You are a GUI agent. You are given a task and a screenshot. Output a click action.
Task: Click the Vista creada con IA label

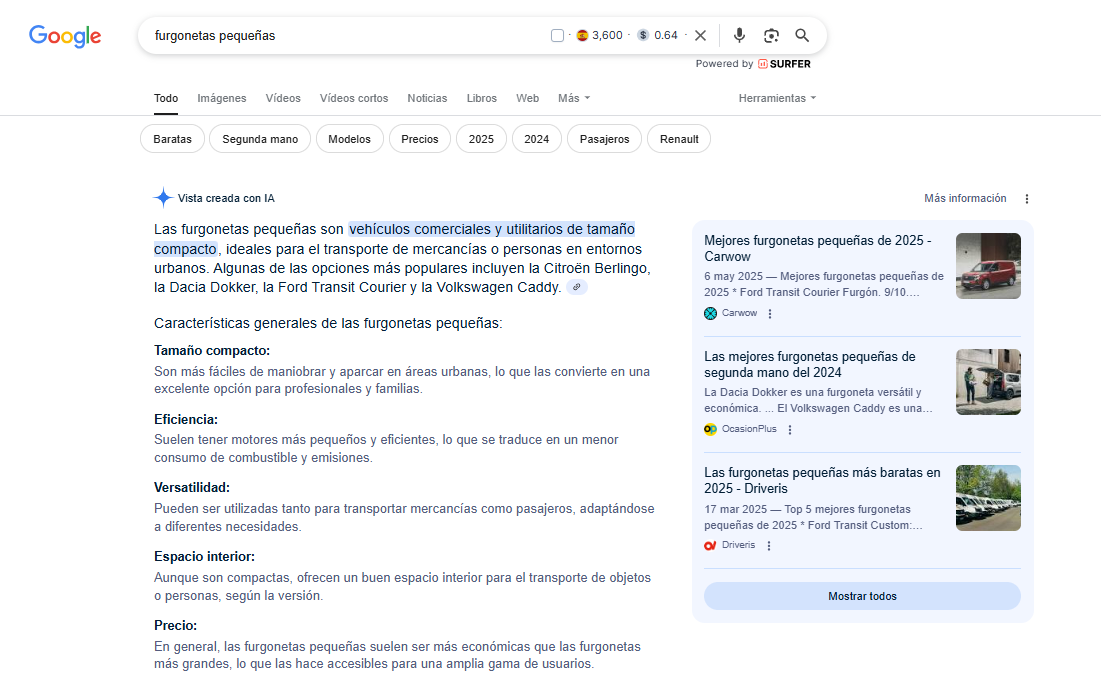[x=226, y=199]
